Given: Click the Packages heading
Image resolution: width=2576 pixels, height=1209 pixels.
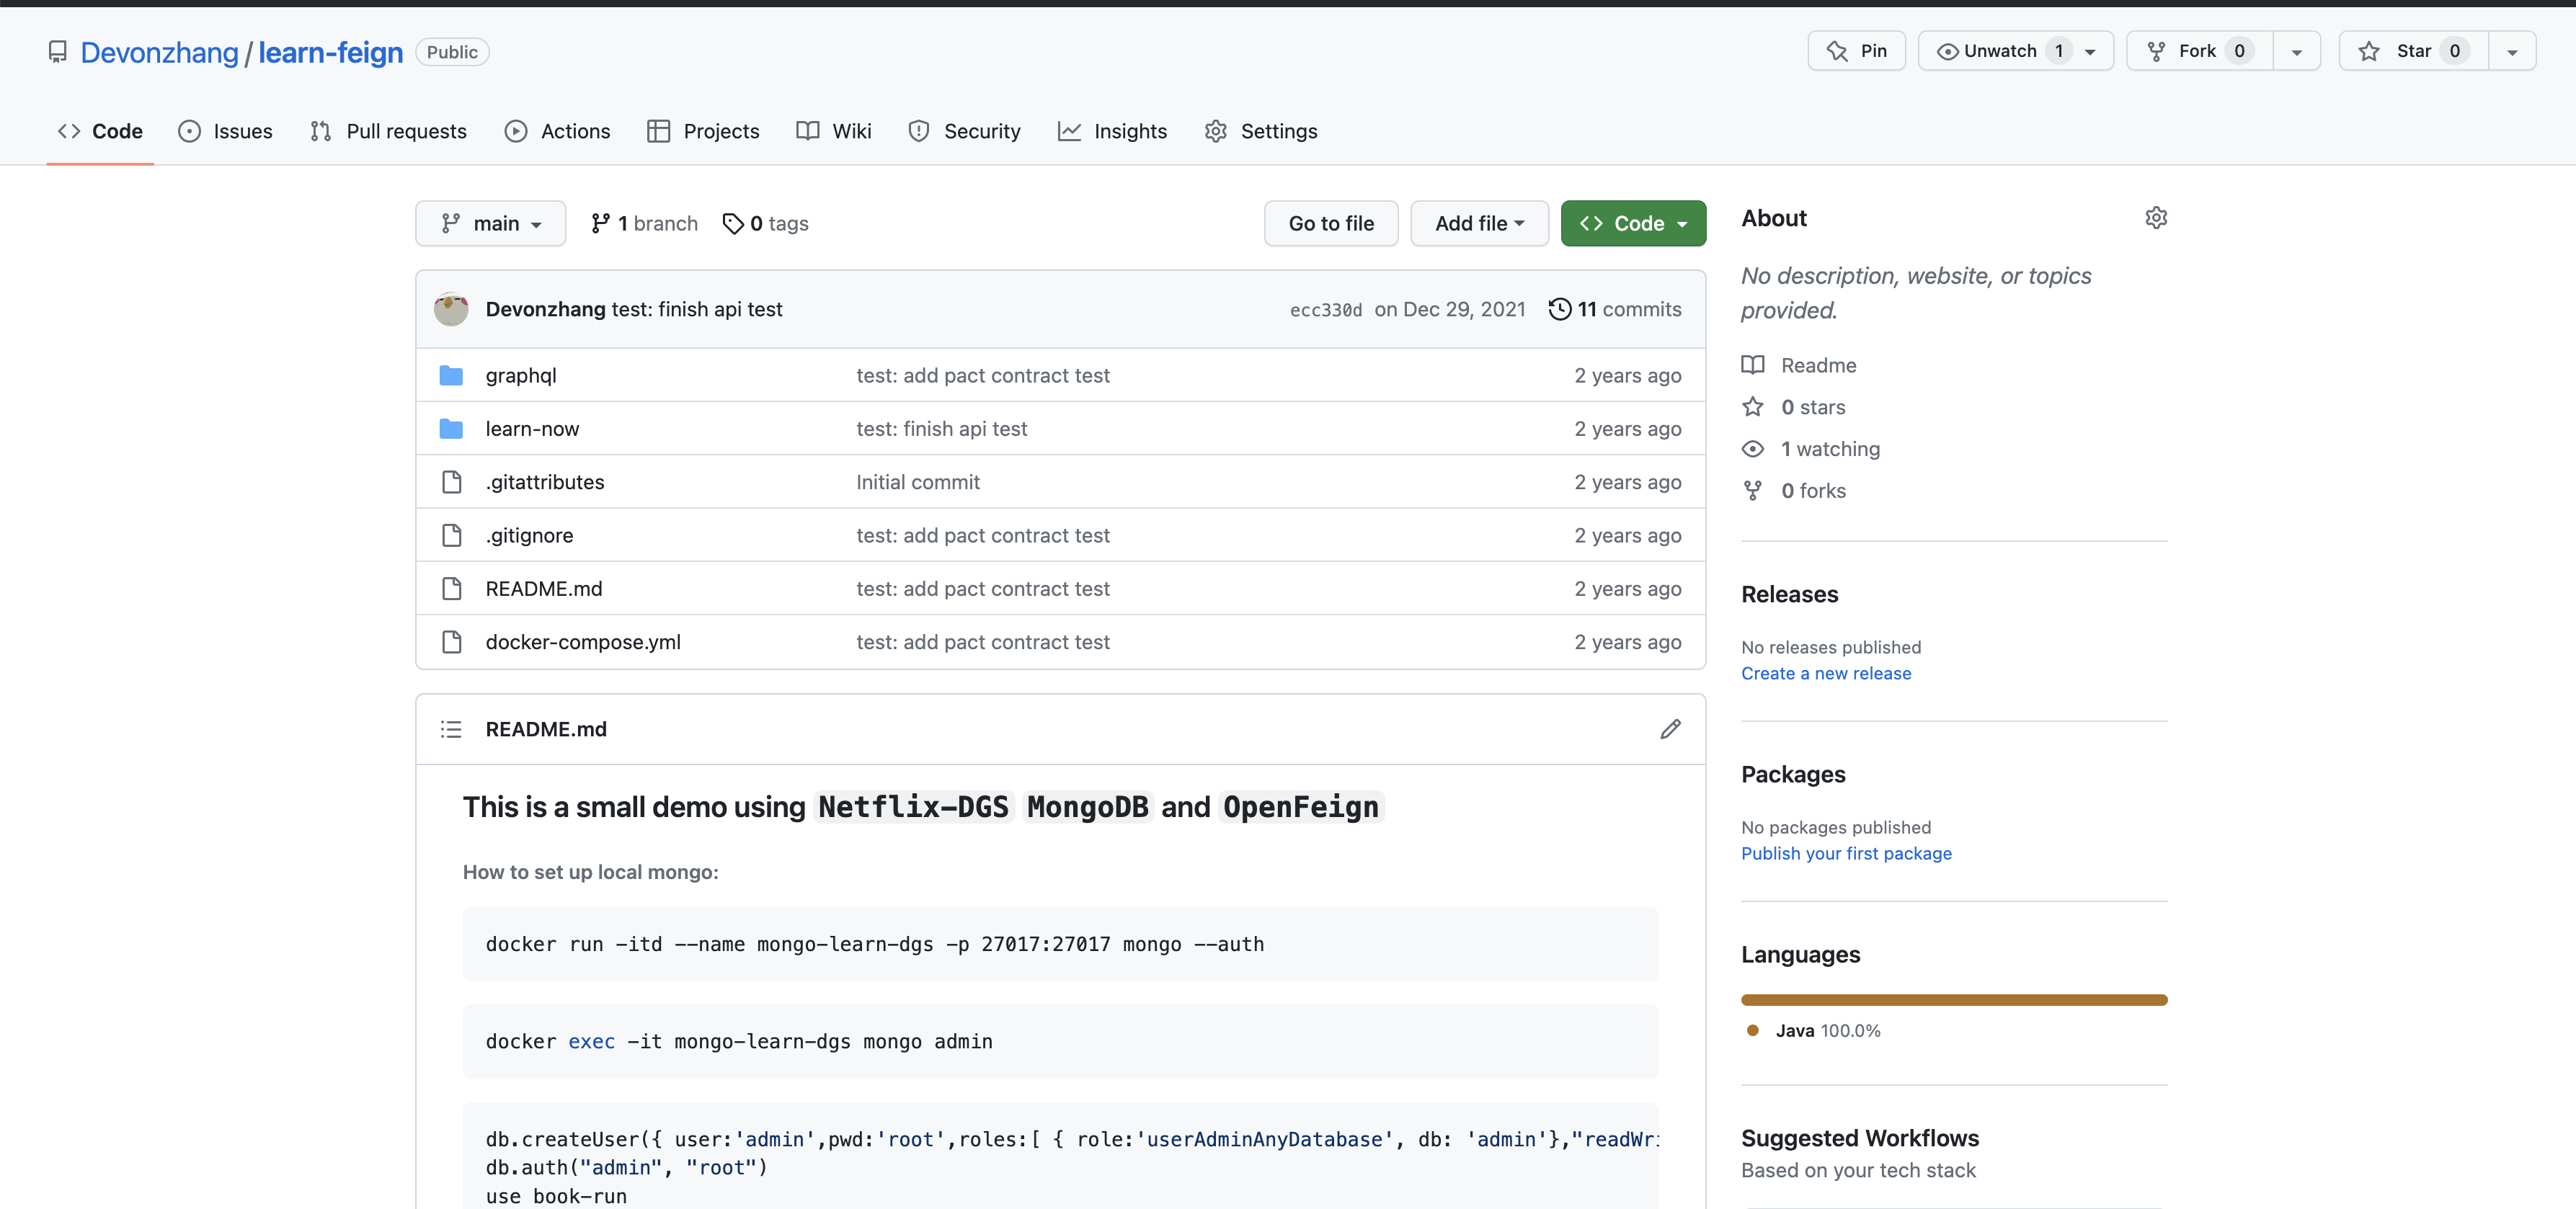Looking at the screenshot, I should click(x=1793, y=774).
